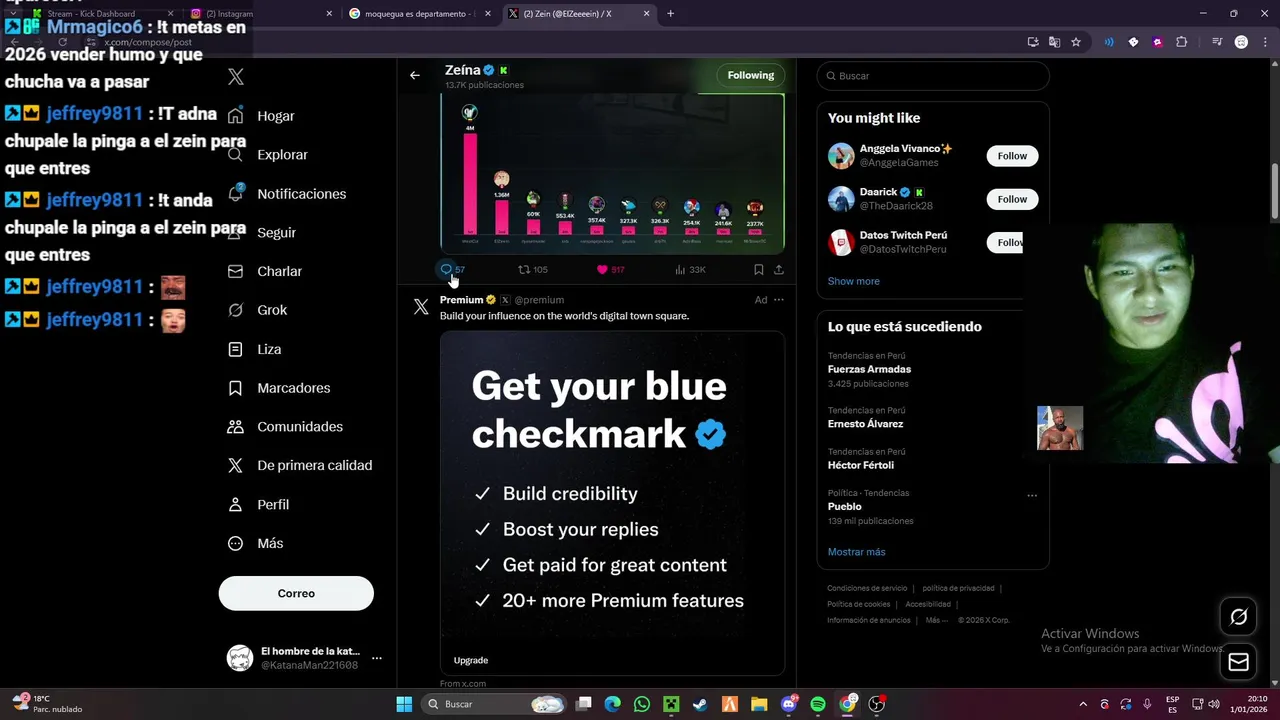Open WhatsApp from the taskbar
The height and width of the screenshot is (720, 1280).
coord(642,704)
